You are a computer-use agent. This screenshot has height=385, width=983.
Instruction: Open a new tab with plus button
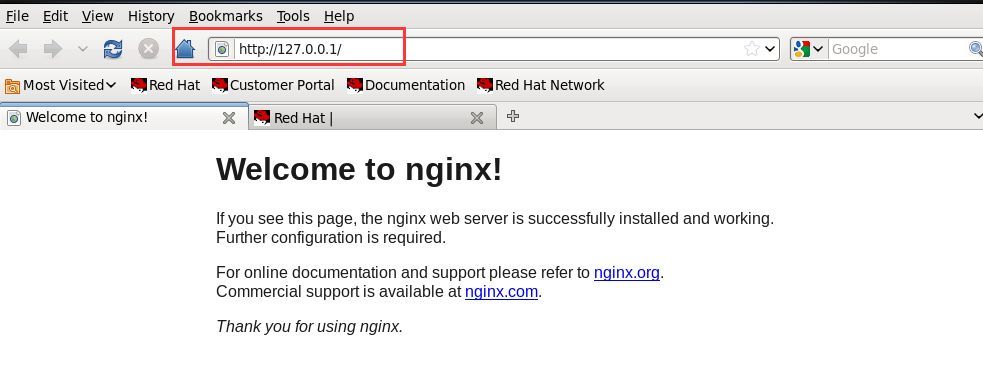click(513, 116)
